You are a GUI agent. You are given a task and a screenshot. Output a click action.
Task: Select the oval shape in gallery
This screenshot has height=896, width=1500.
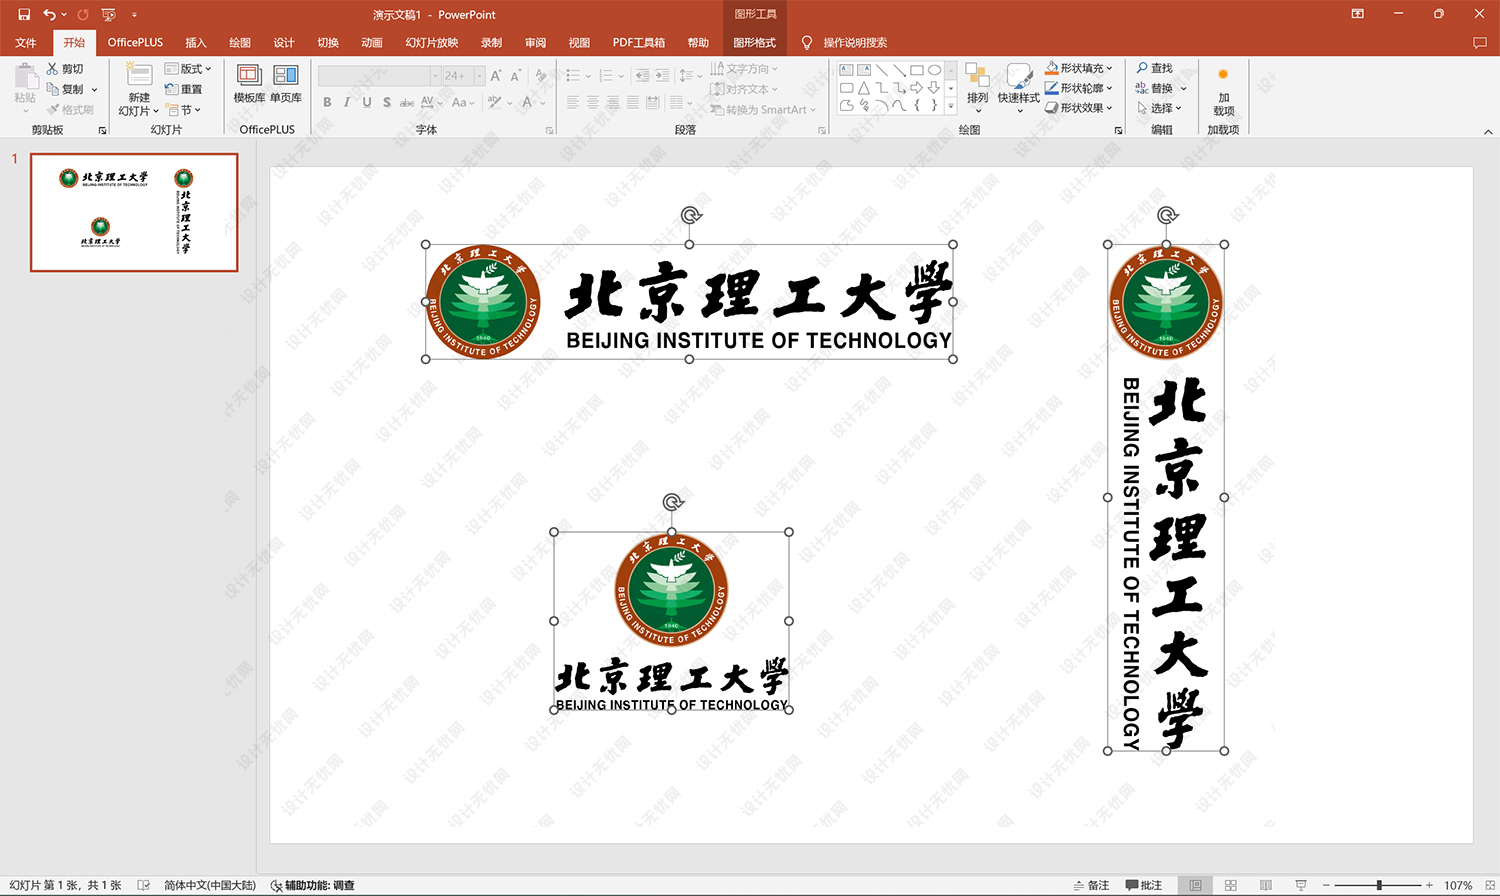(x=934, y=70)
